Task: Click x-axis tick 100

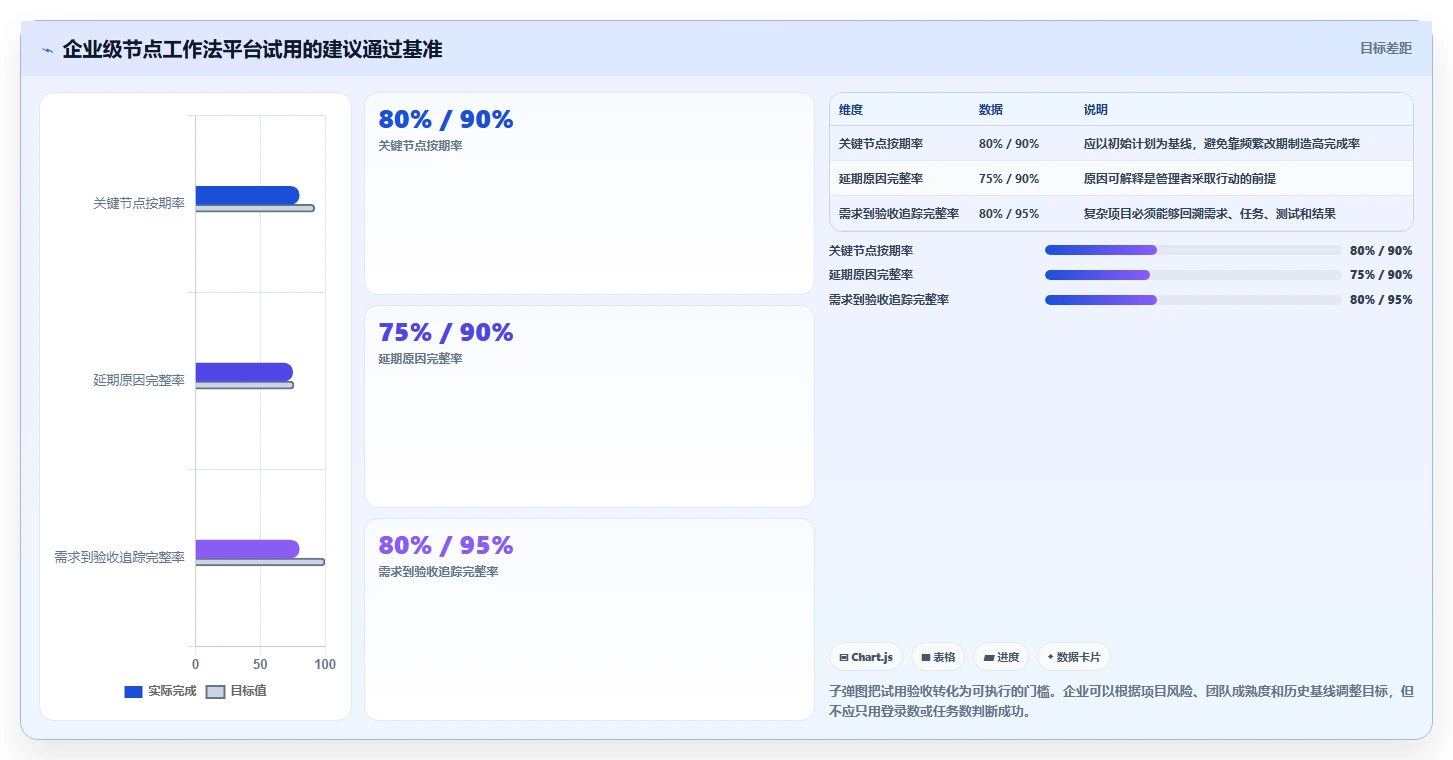Action: [325, 664]
